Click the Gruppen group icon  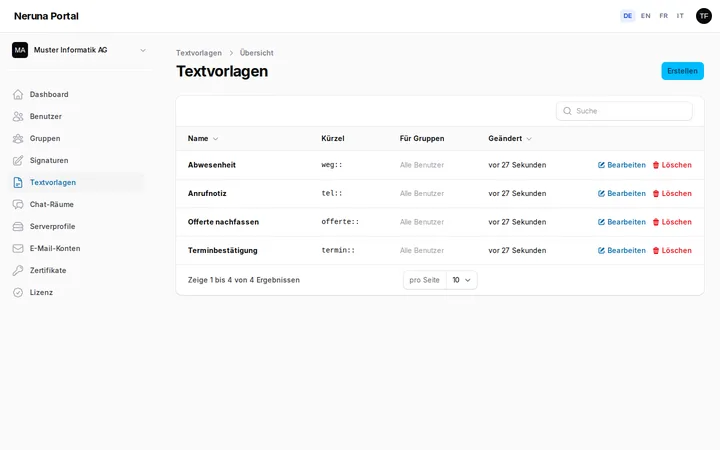pos(18,139)
